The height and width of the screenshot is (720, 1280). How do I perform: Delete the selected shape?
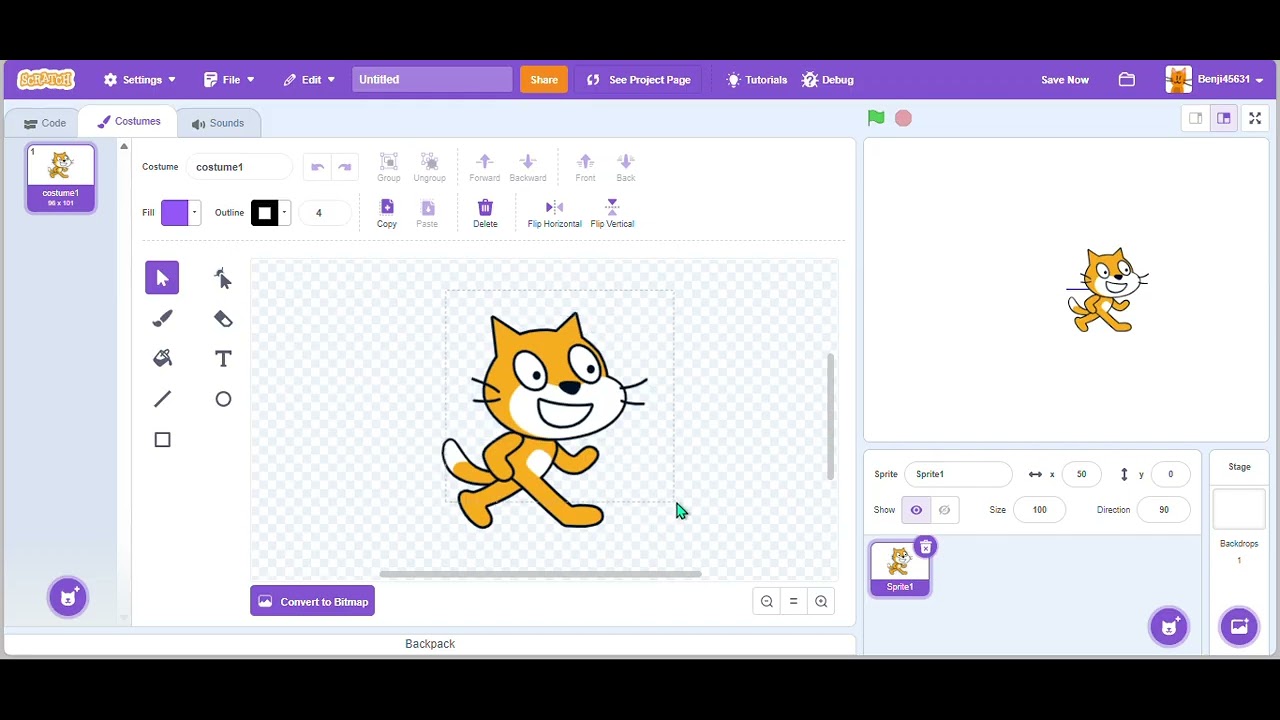(x=485, y=213)
